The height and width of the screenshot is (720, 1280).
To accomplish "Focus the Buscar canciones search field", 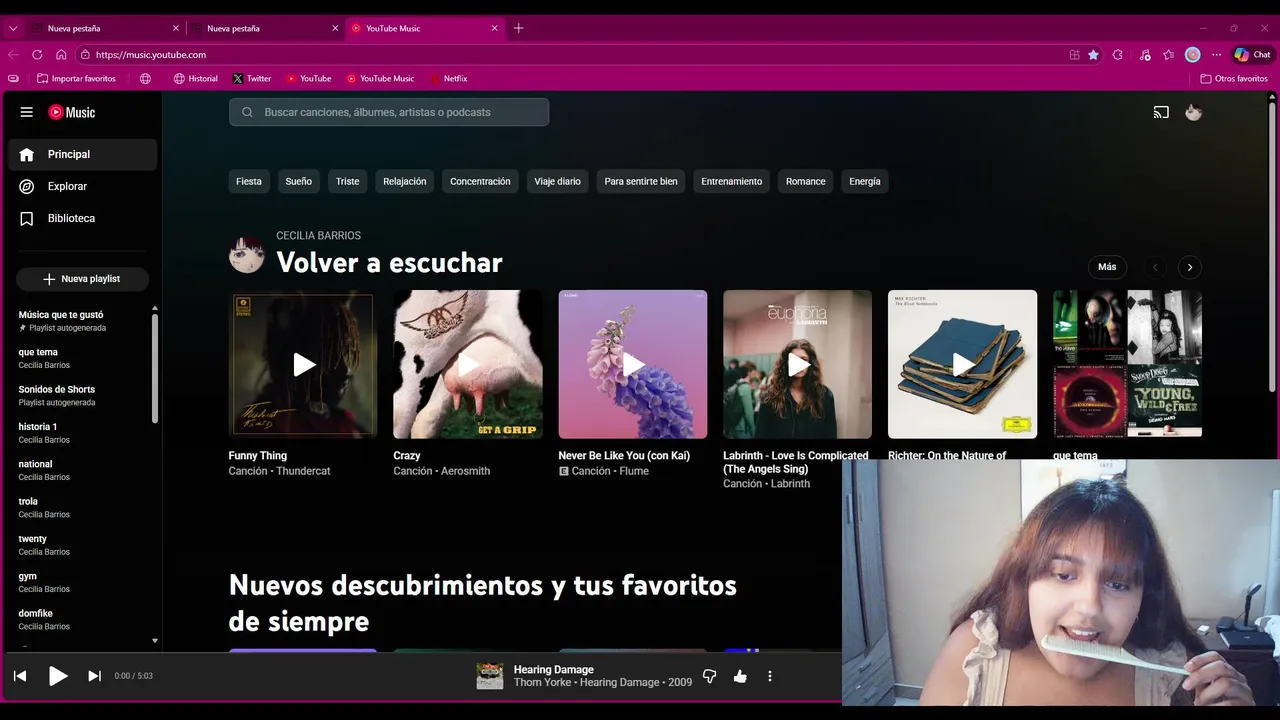I will tap(389, 112).
